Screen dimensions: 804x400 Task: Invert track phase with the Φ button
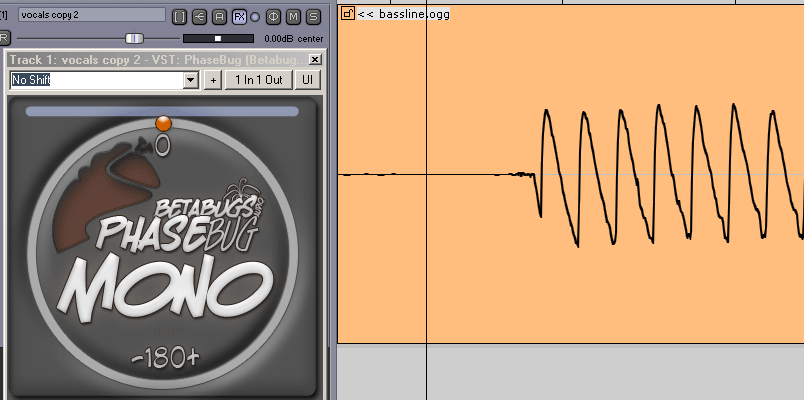(x=274, y=17)
